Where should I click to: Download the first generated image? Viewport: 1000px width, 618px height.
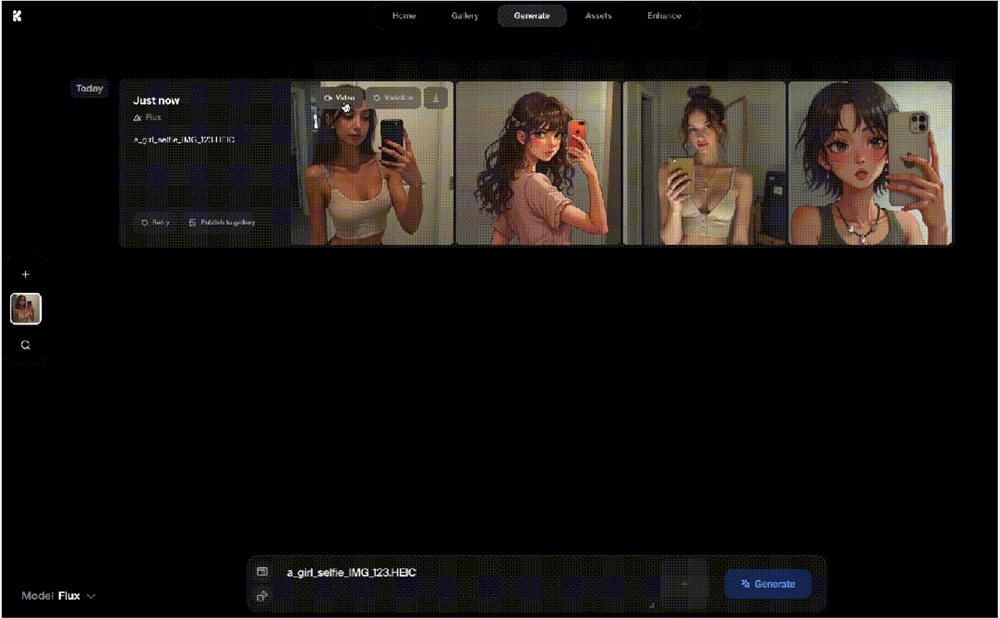[x=436, y=98]
